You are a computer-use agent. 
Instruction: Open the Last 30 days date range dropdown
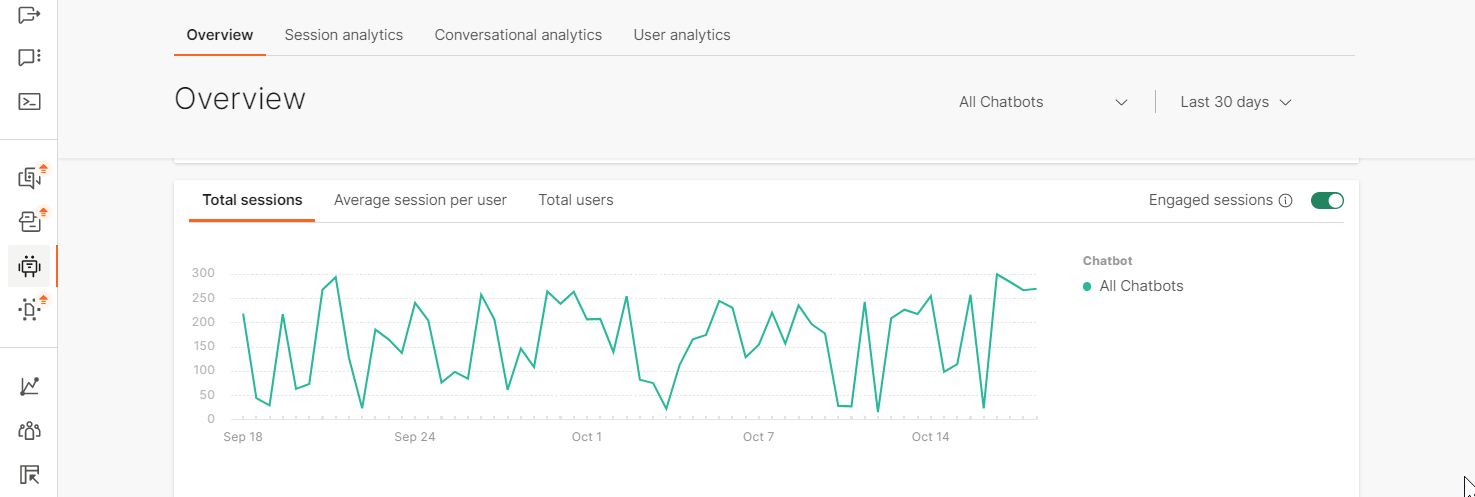1236,102
